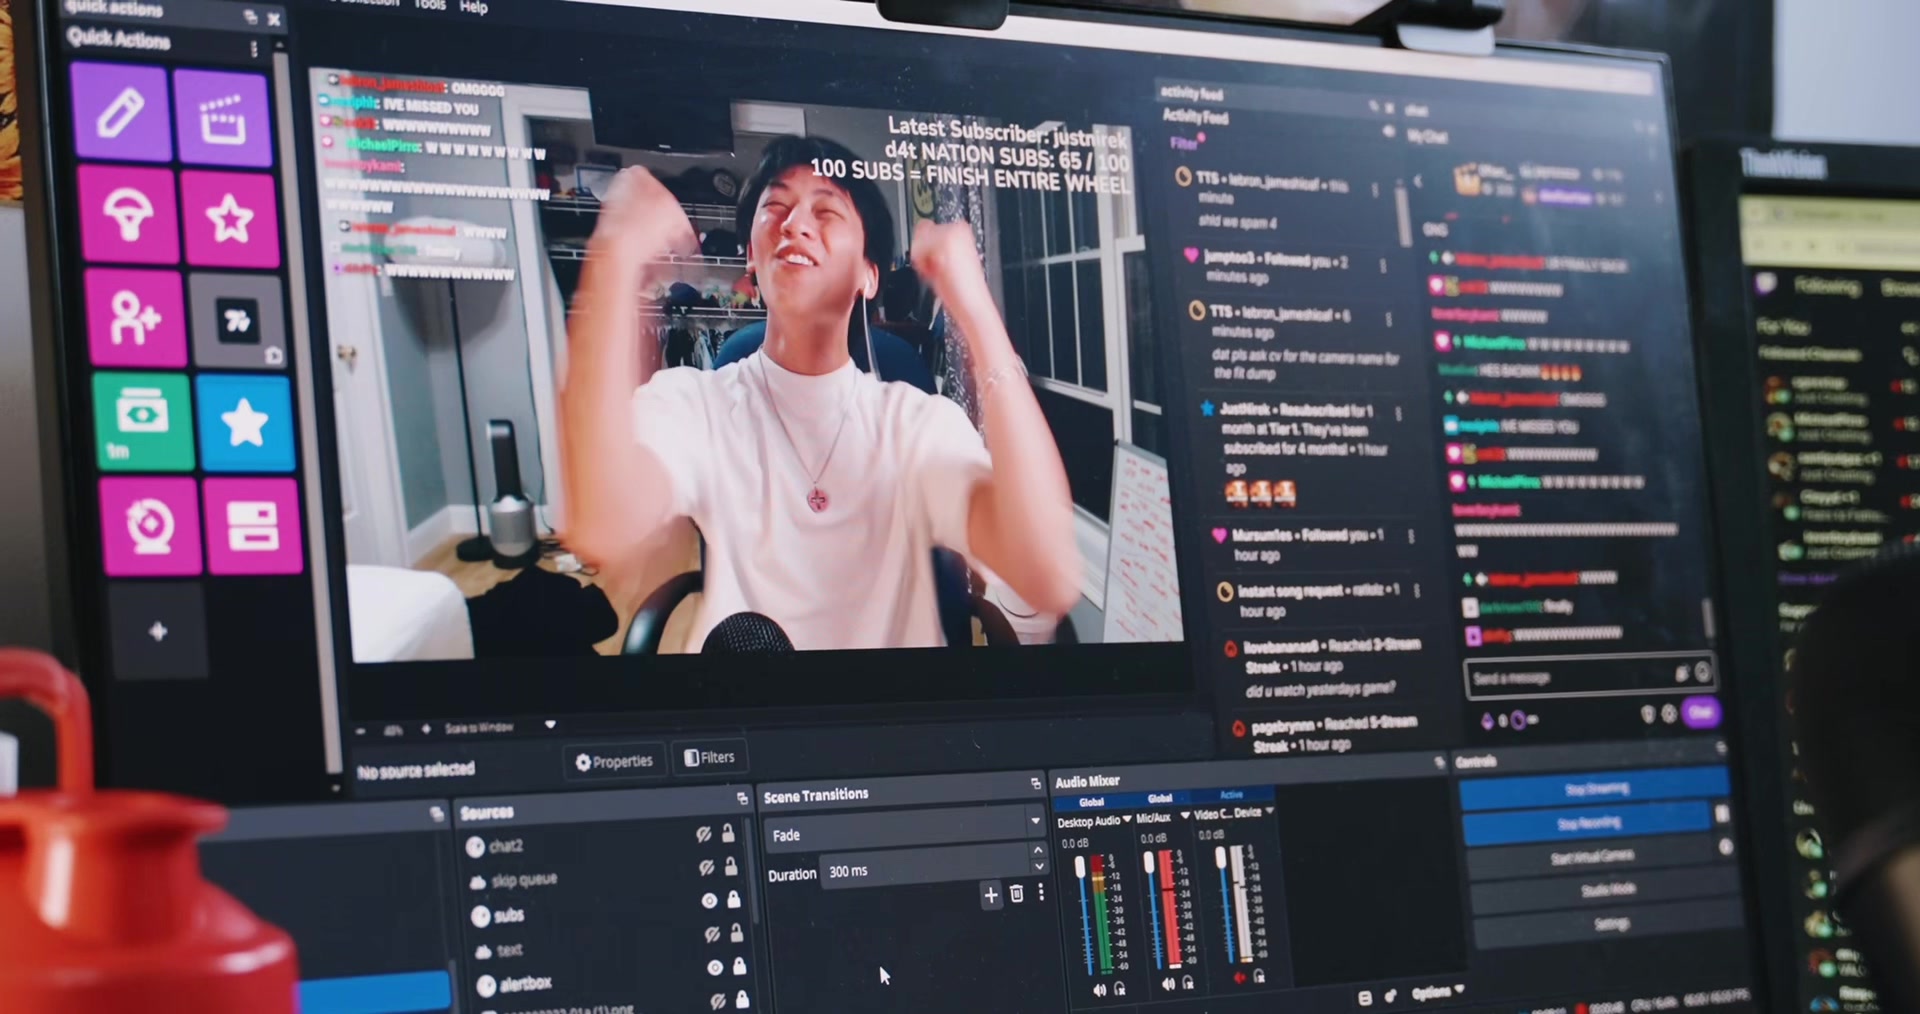Toggle visibility of chat2 source
This screenshot has width=1920, height=1014.
(703, 833)
